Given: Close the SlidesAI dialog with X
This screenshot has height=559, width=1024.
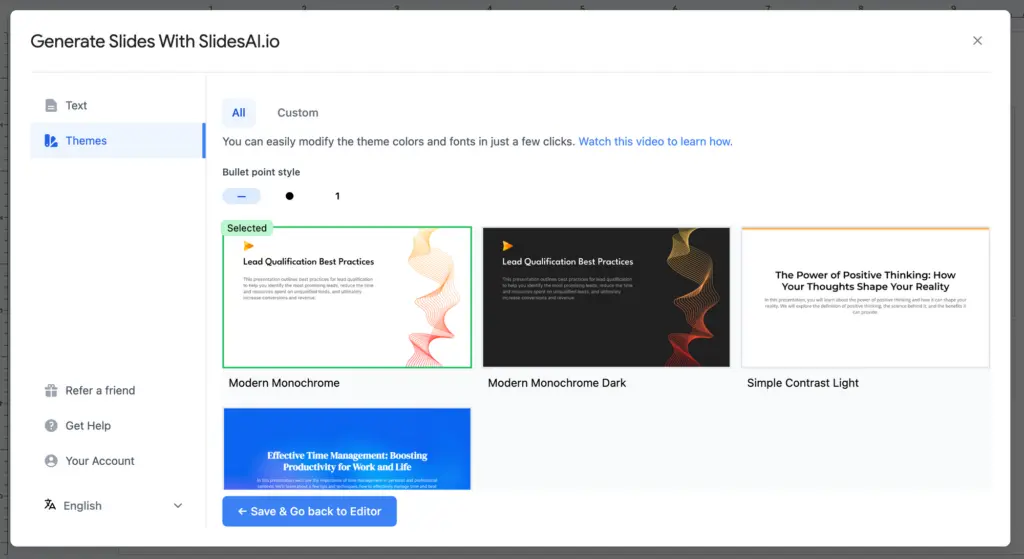Looking at the screenshot, I should coord(977,41).
